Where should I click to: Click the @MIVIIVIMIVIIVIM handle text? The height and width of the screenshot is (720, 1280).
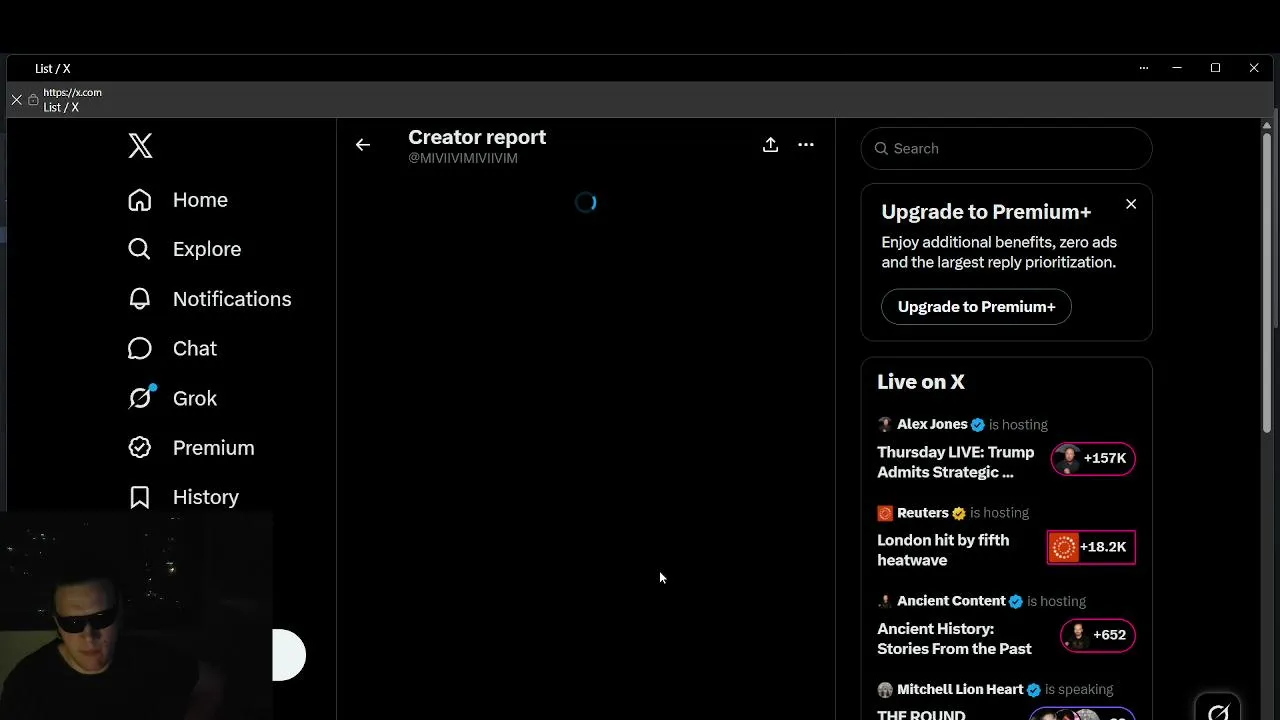(x=463, y=159)
